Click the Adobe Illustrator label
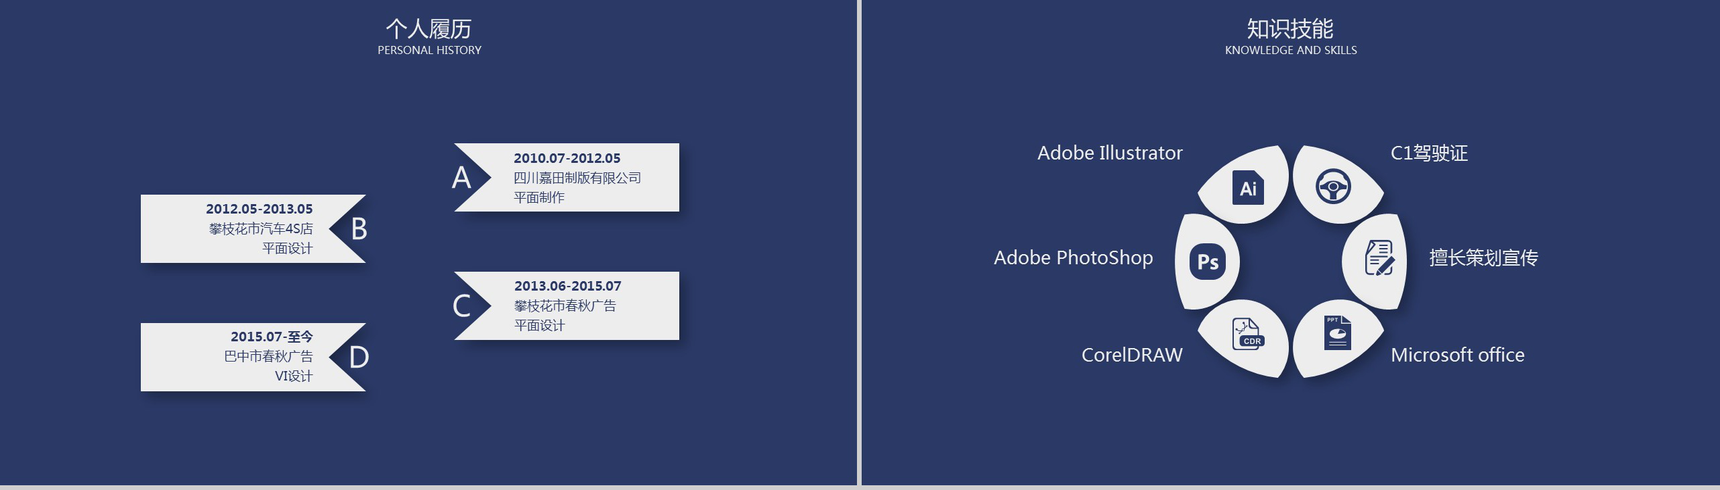The height and width of the screenshot is (490, 1720). [x=1109, y=153]
